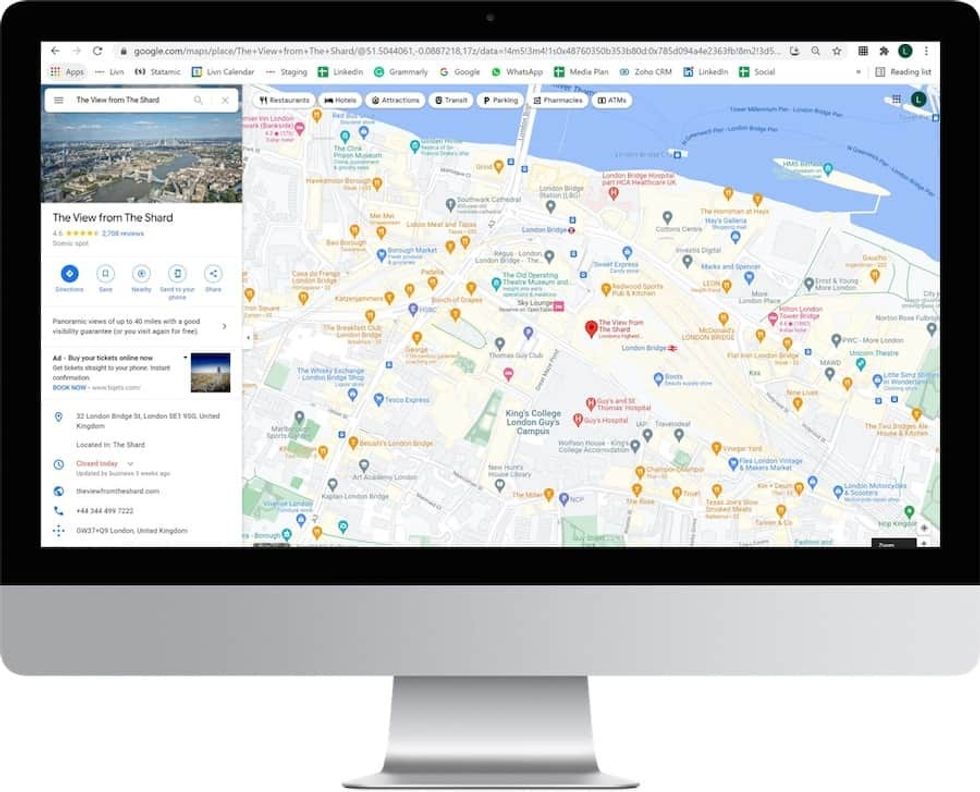Open the Nearby search icon

[141, 272]
